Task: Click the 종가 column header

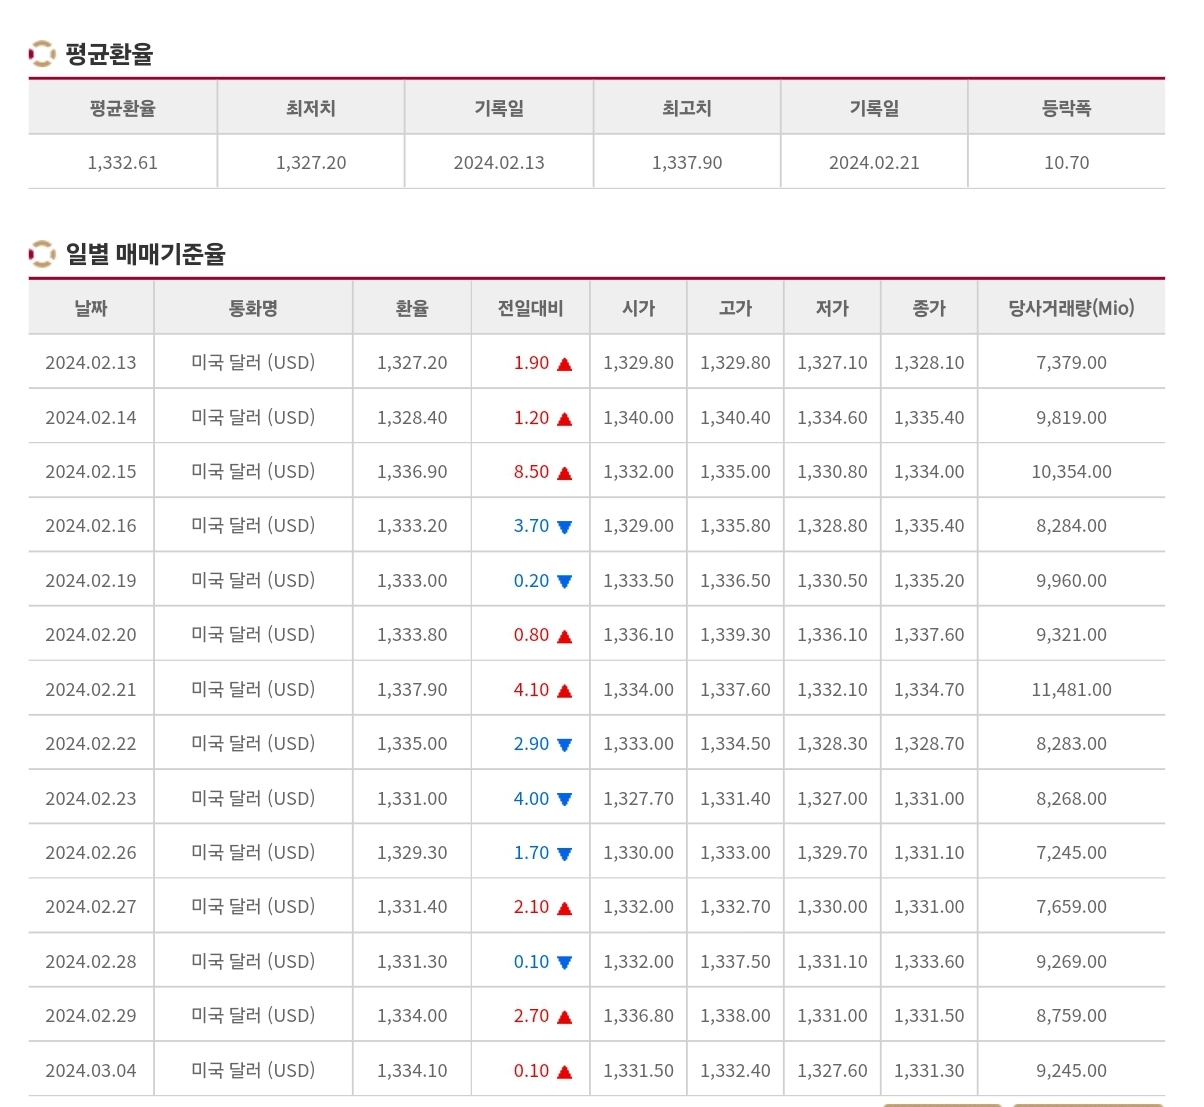Action: (929, 308)
